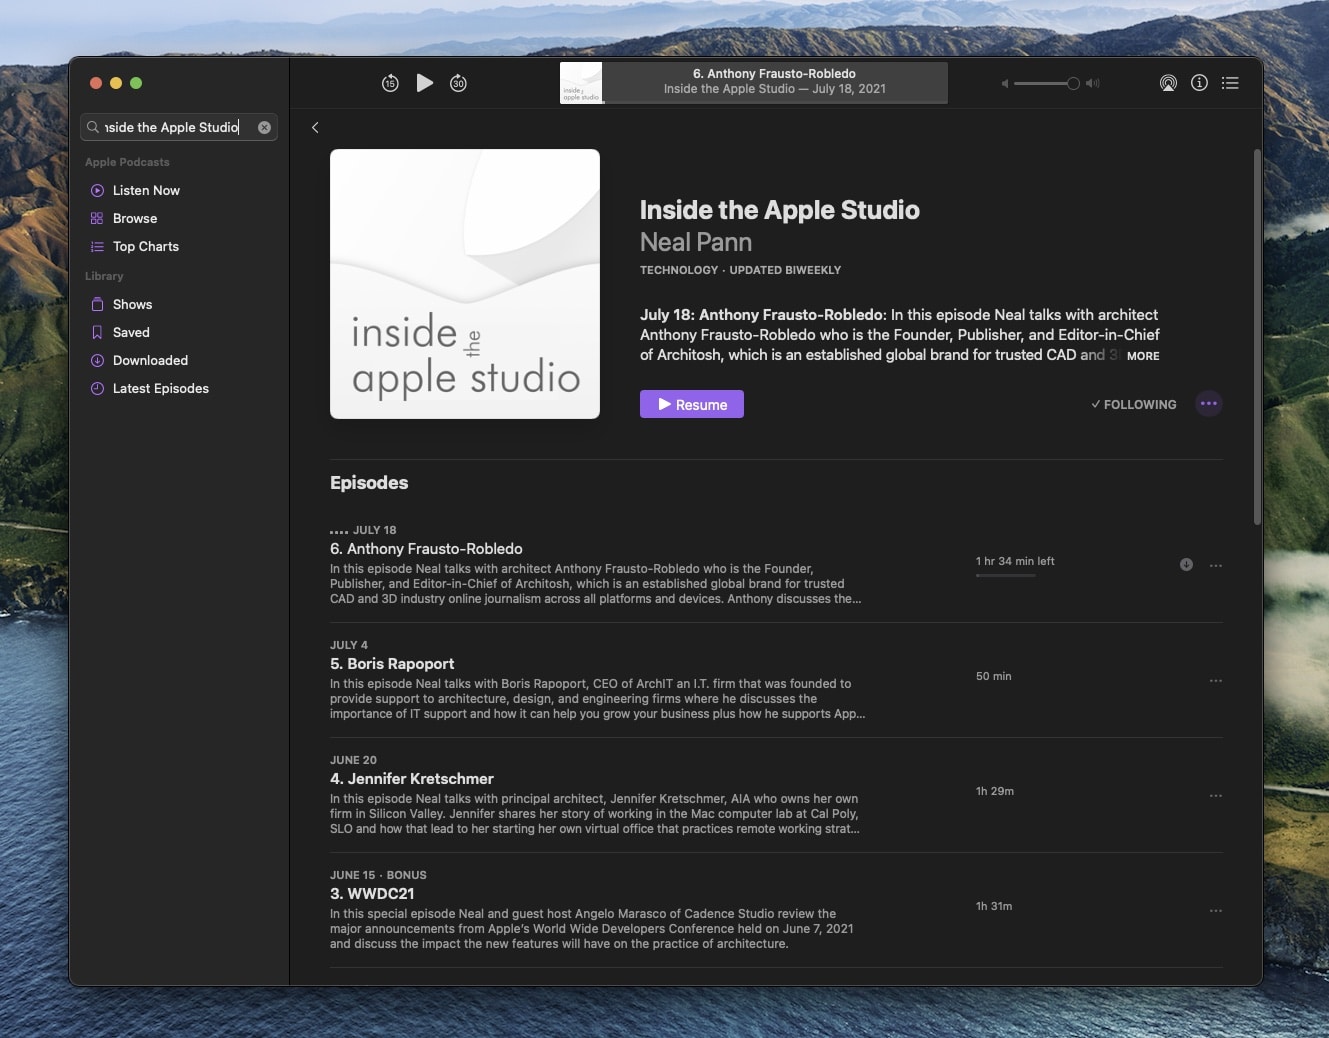The image size is (1329, 1038).
Task: Skip back 15 seconds
Action: [x=390, y=83]
